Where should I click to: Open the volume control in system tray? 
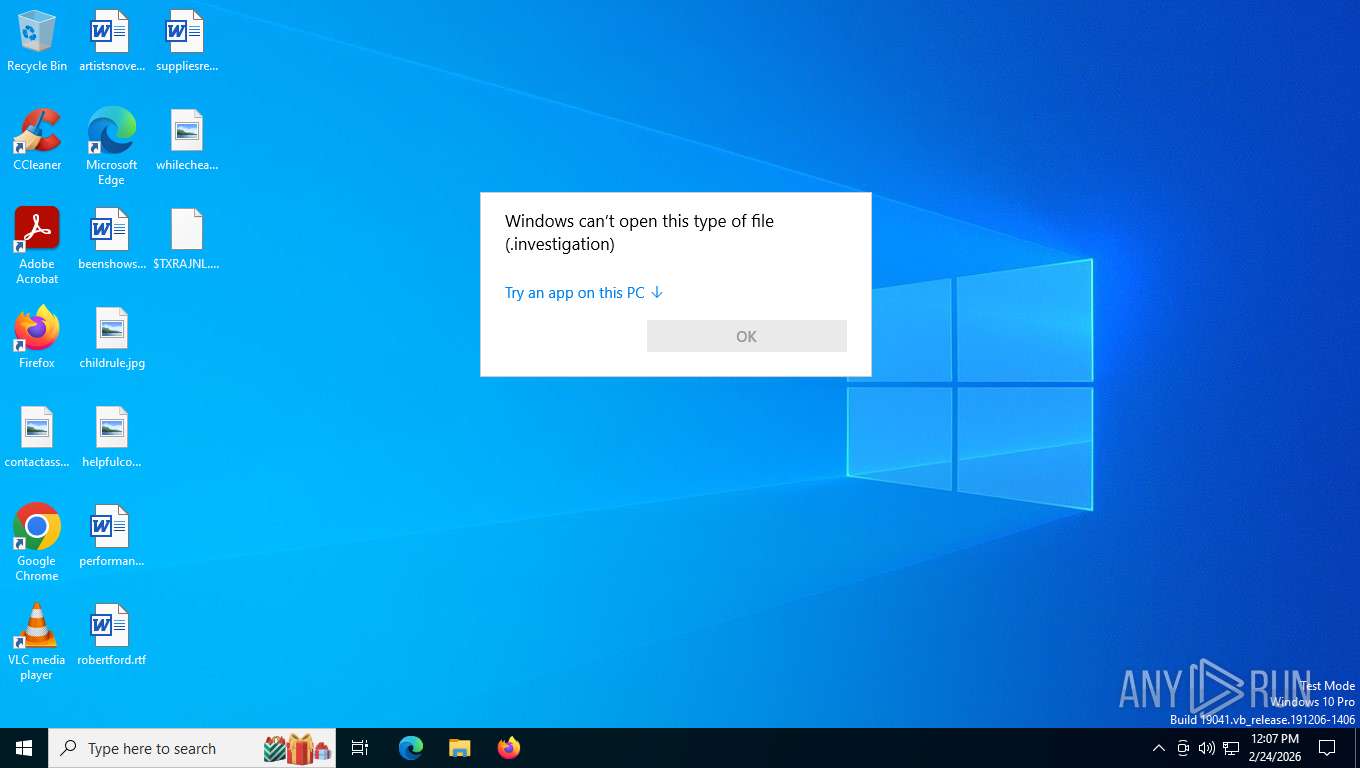[1207, 748]
